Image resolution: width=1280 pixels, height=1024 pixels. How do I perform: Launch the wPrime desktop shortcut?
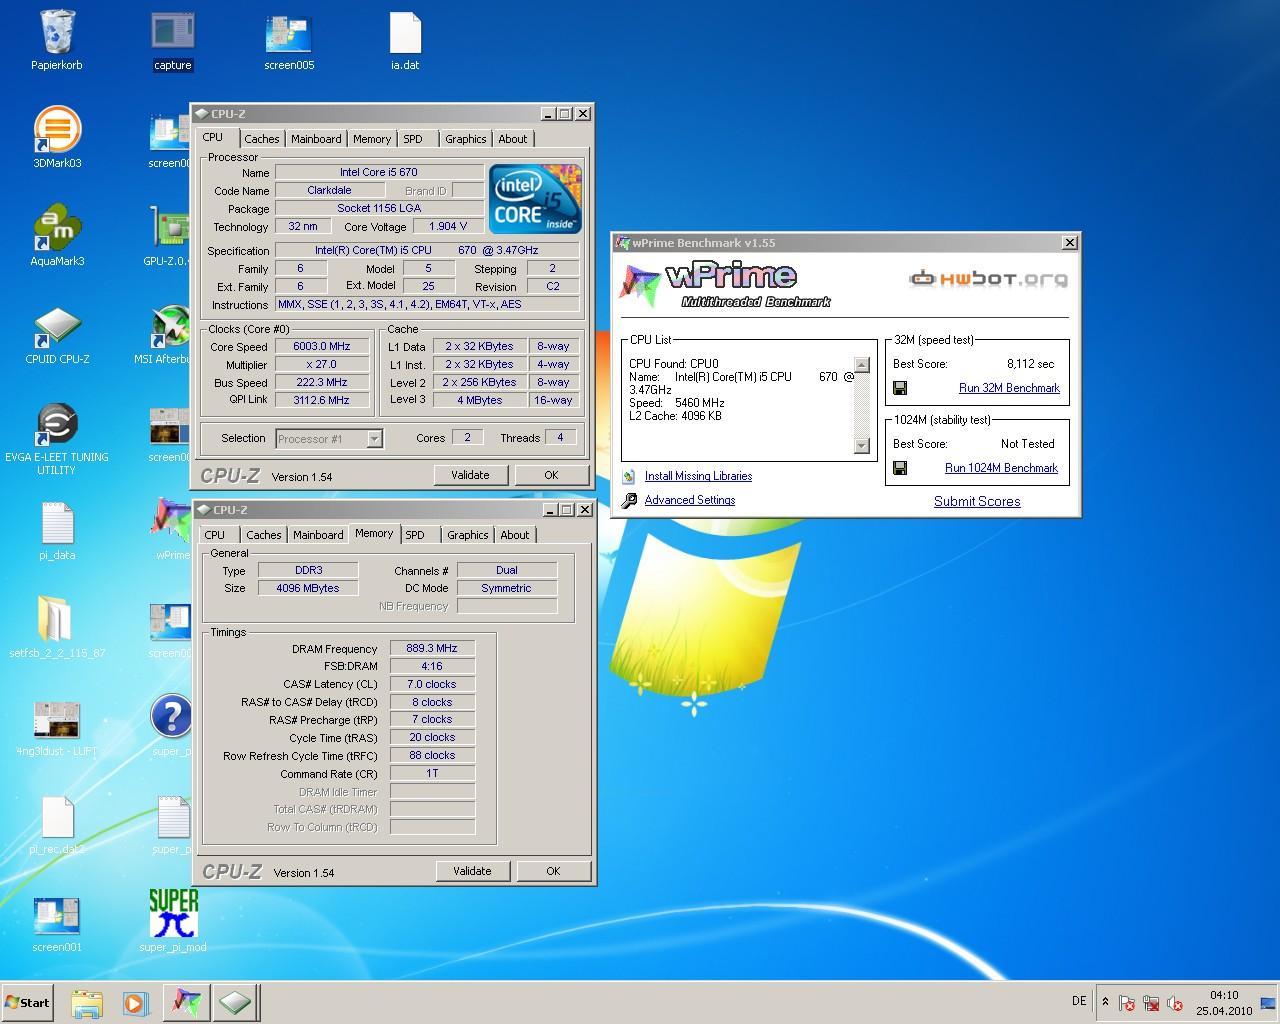[x=171, y=528]
